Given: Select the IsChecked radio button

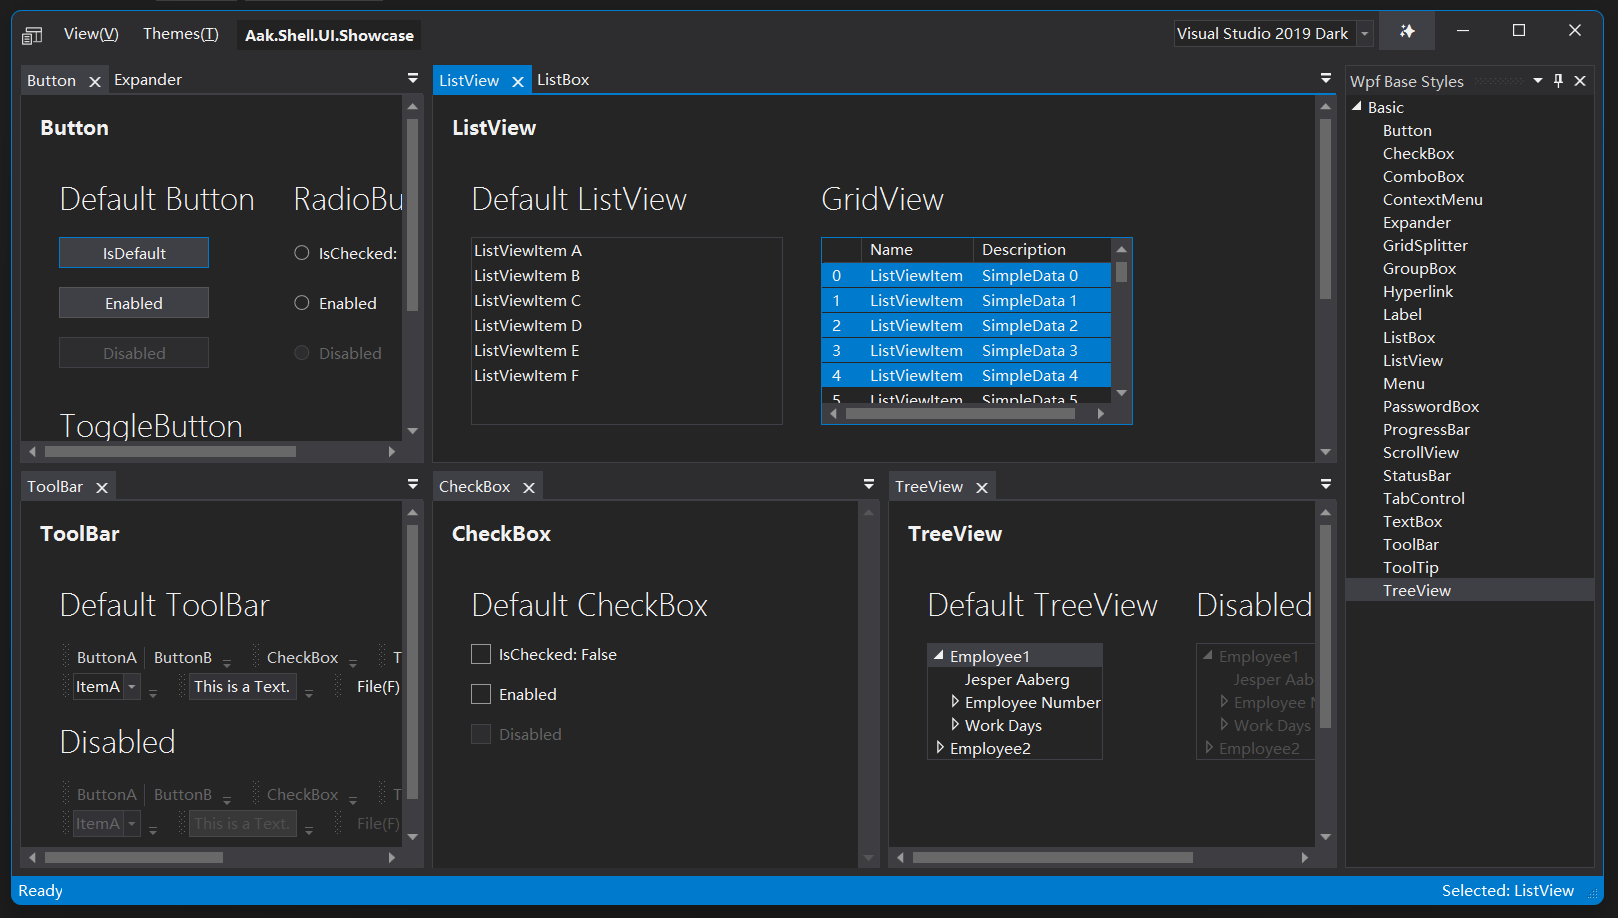Looking at the screenshot, I should click(301, 252).
